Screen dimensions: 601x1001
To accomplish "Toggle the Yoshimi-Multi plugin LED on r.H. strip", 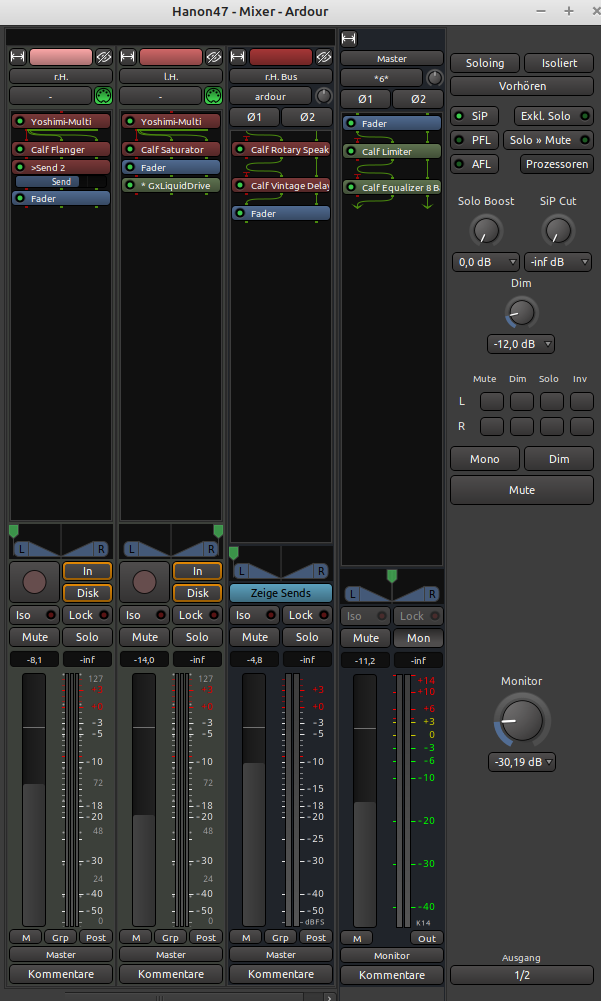I will (x=20, y=121).
